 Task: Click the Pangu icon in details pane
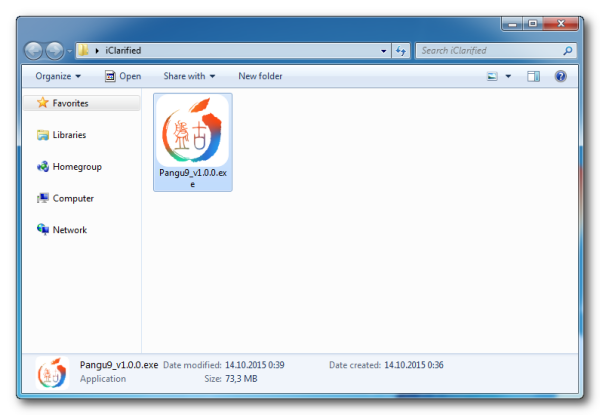(53, 373)
